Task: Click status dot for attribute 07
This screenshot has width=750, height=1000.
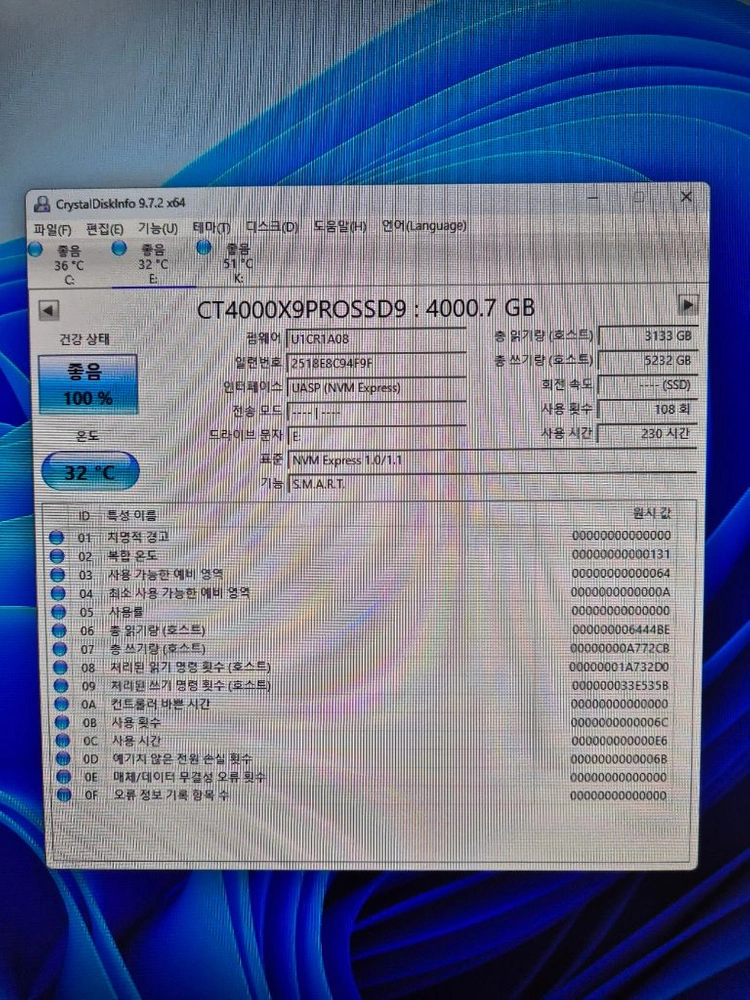Action: point(60,649)
